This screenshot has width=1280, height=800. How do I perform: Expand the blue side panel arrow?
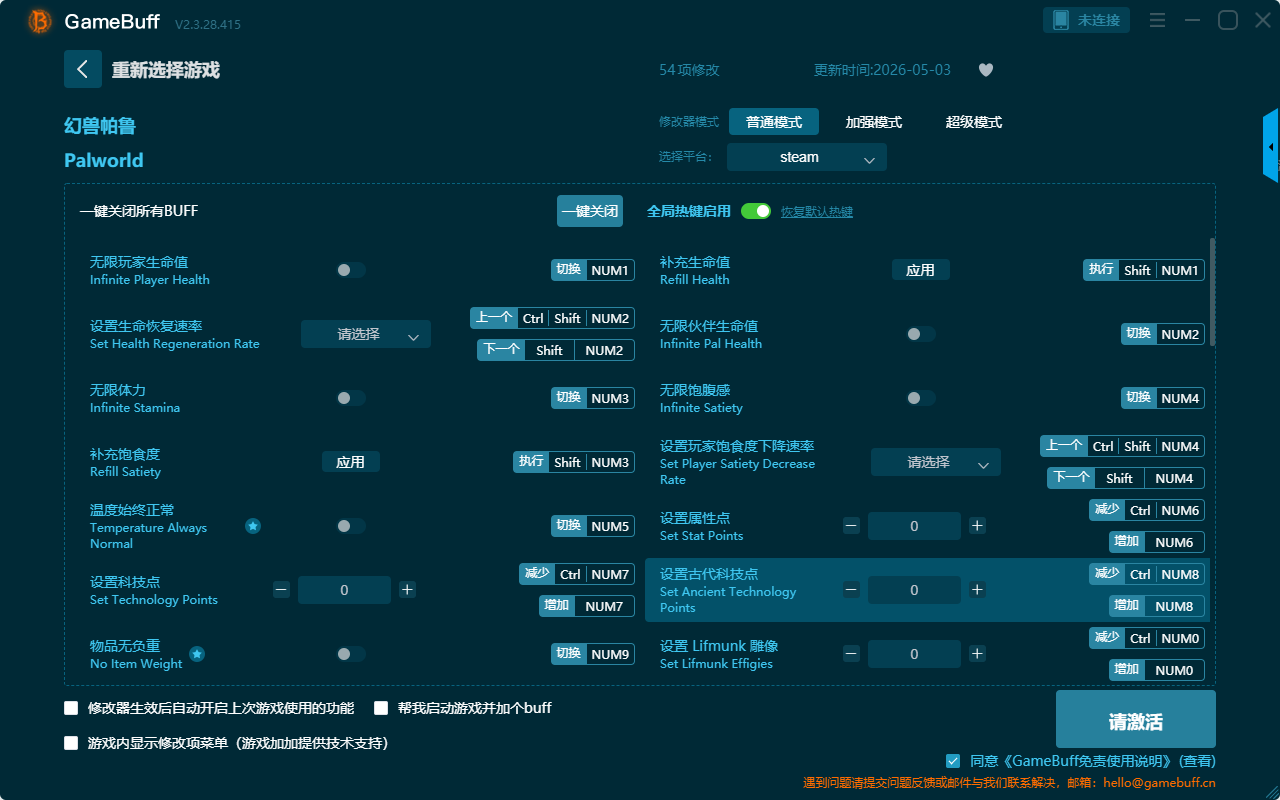point(1271,146)
